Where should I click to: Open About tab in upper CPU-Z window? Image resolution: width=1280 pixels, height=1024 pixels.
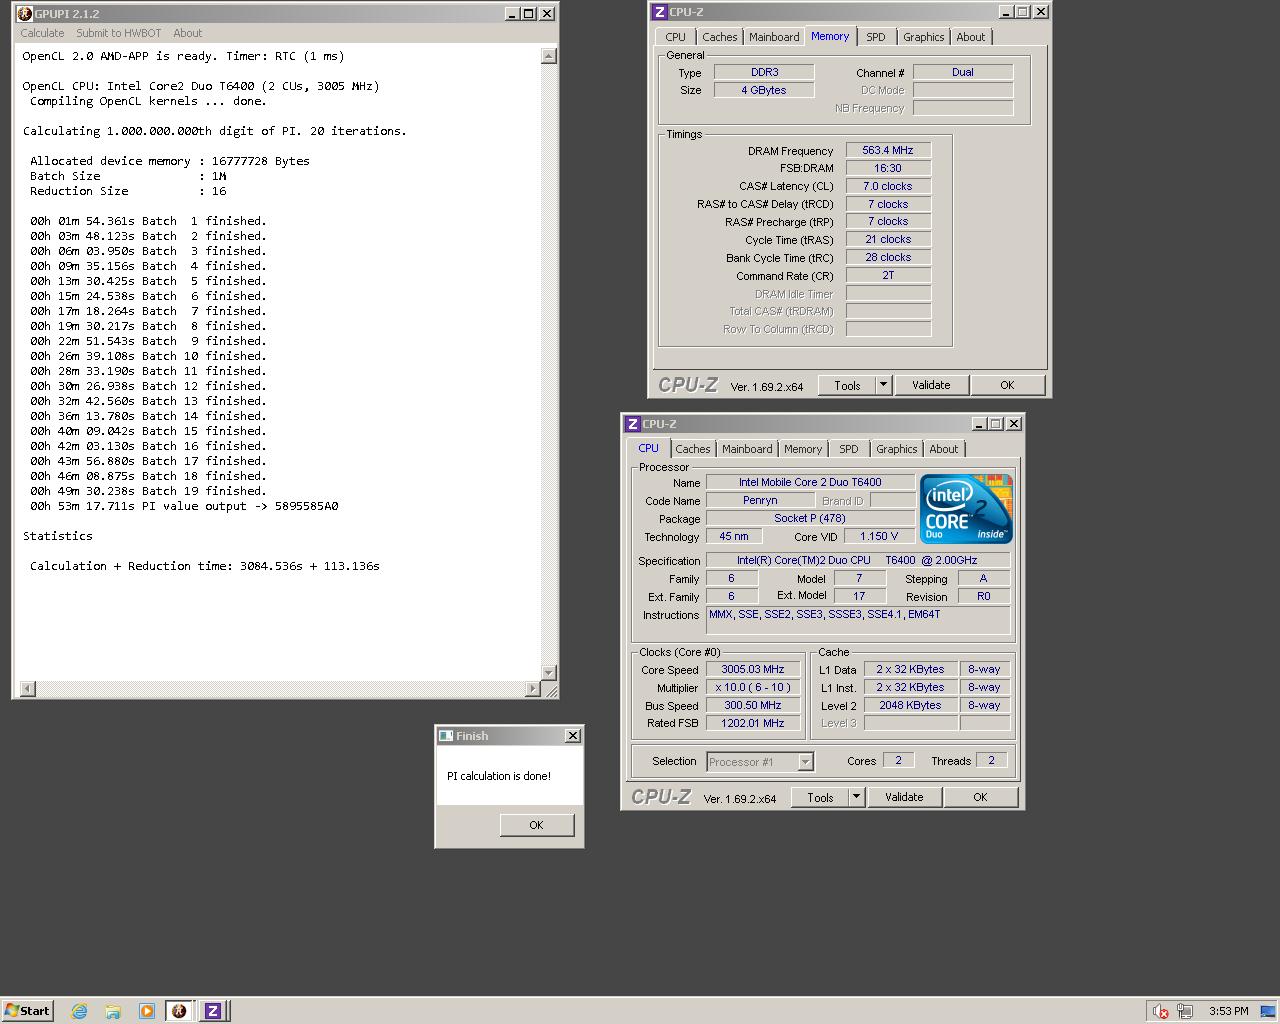970,37
